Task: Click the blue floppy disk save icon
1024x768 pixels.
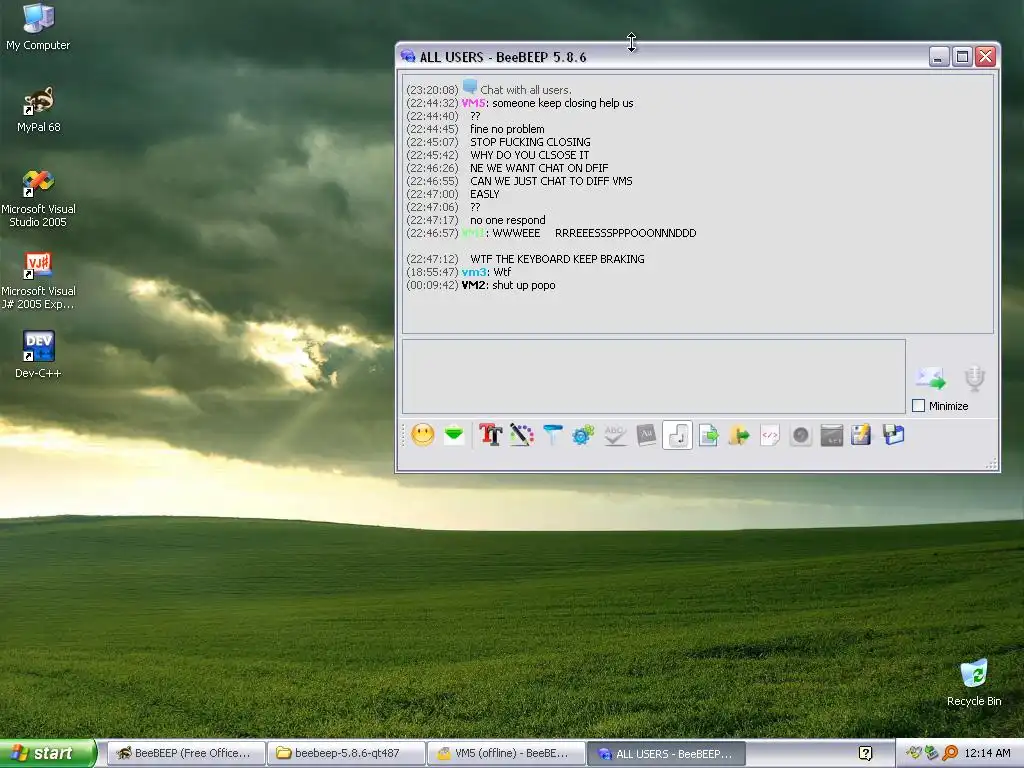Action: coord(893,435)
